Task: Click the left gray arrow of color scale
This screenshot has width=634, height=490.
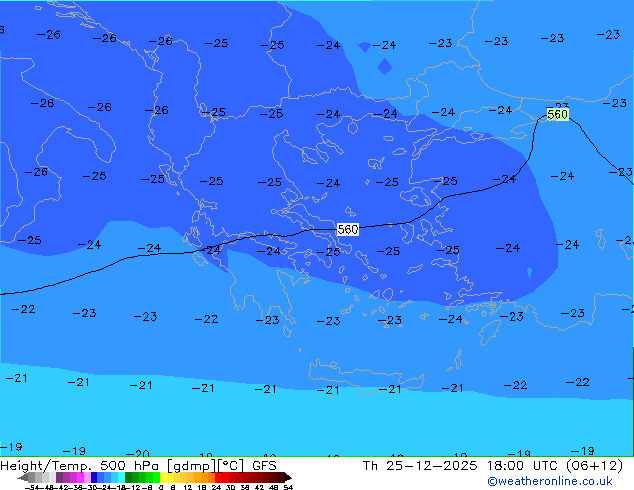Action: 23,478
